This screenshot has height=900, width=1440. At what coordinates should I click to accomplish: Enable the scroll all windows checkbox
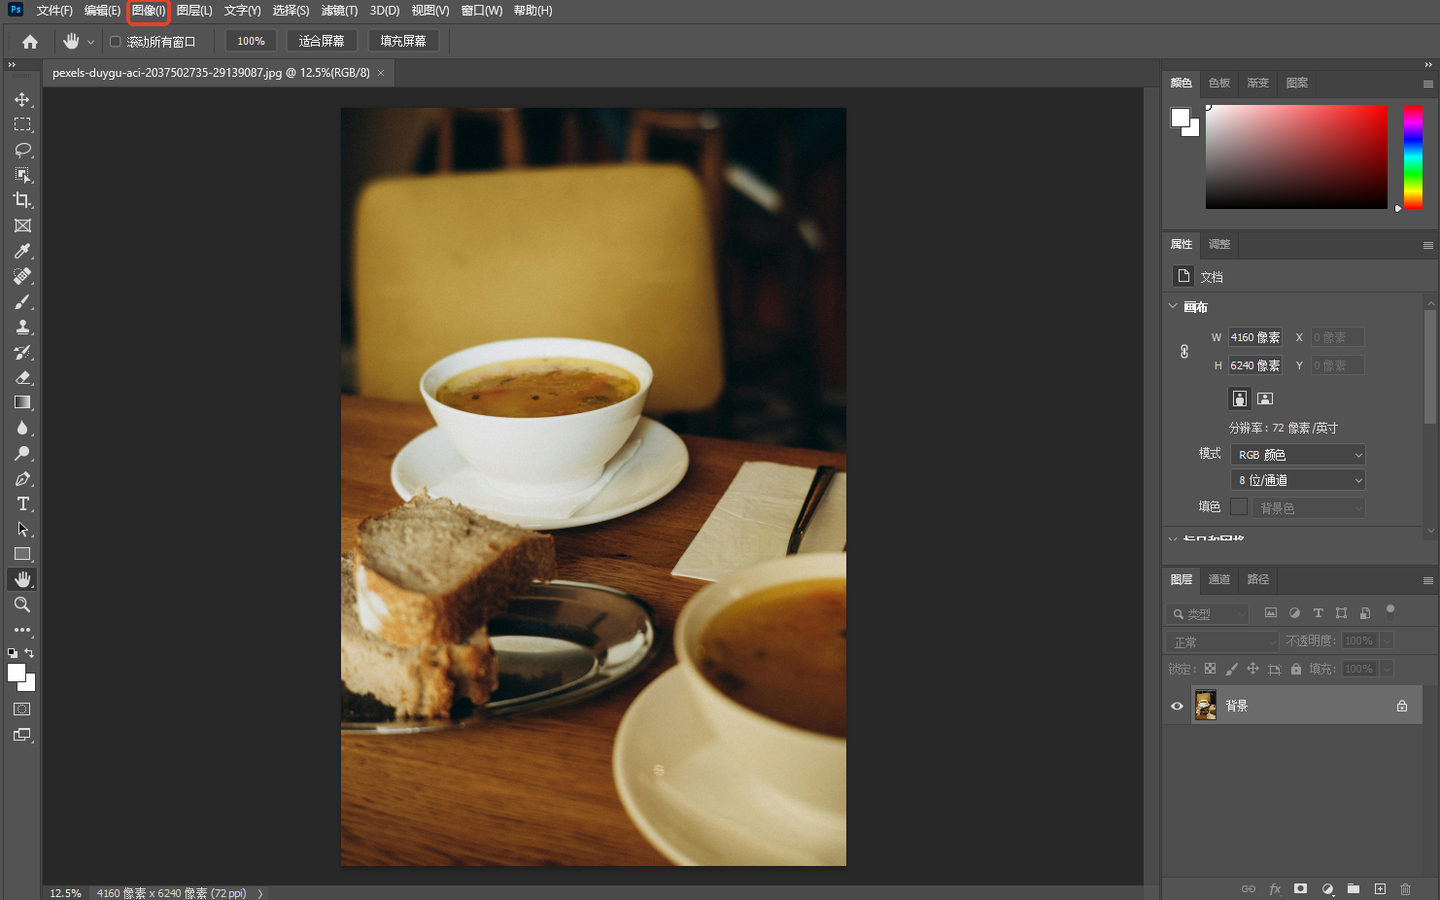pos(115,42)
